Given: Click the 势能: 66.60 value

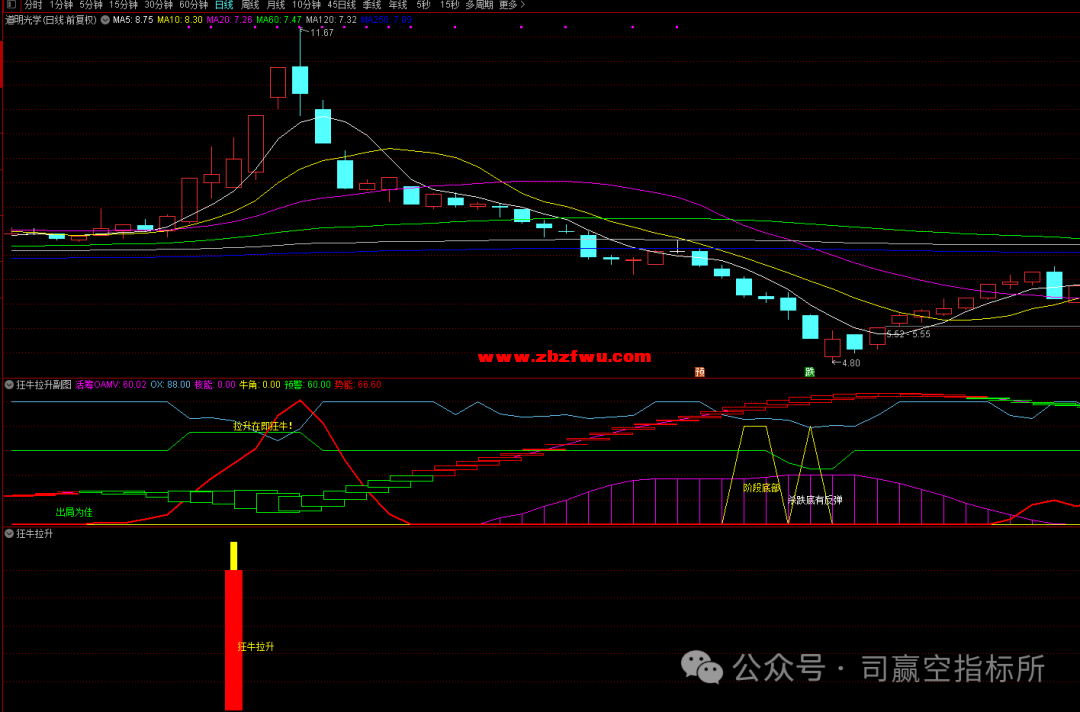Looking at the screenshot, I should [x=357, y=385].
